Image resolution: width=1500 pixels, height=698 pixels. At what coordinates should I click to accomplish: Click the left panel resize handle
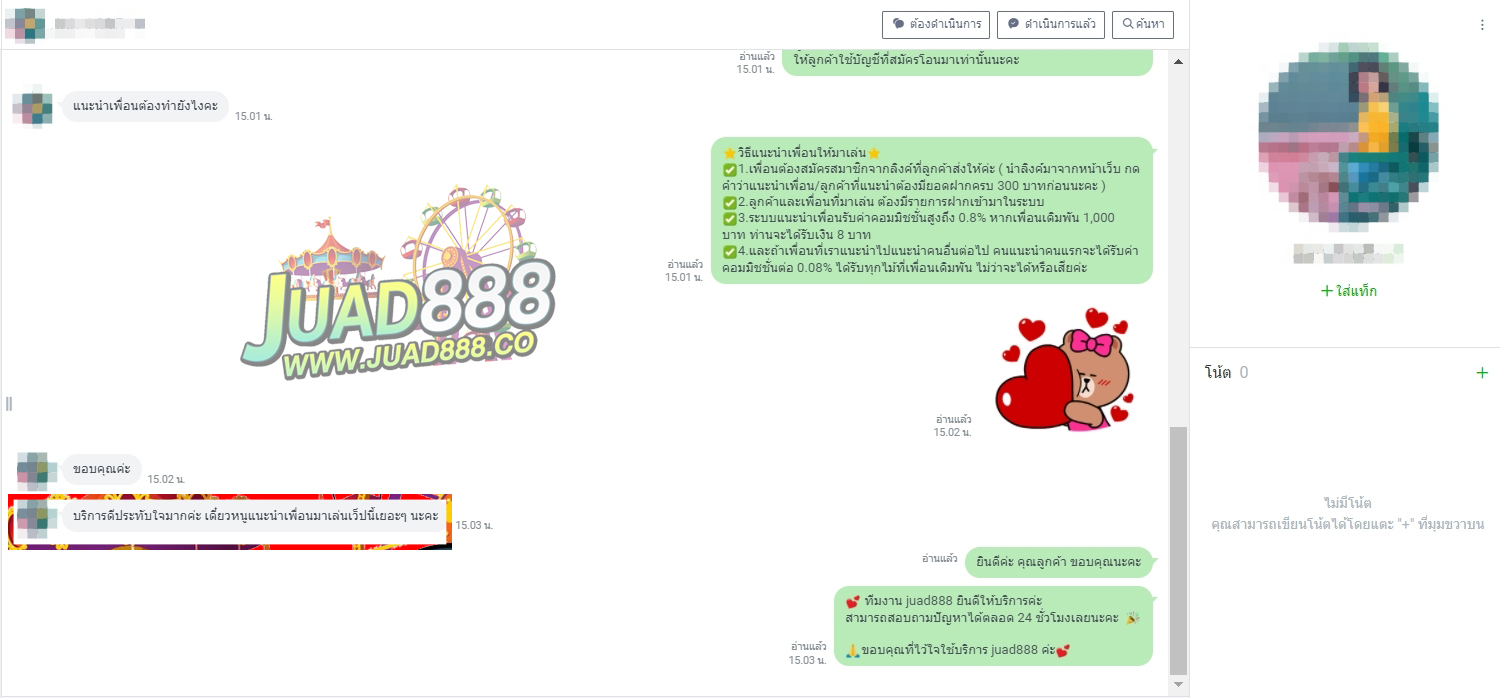(x=9, y=404)
